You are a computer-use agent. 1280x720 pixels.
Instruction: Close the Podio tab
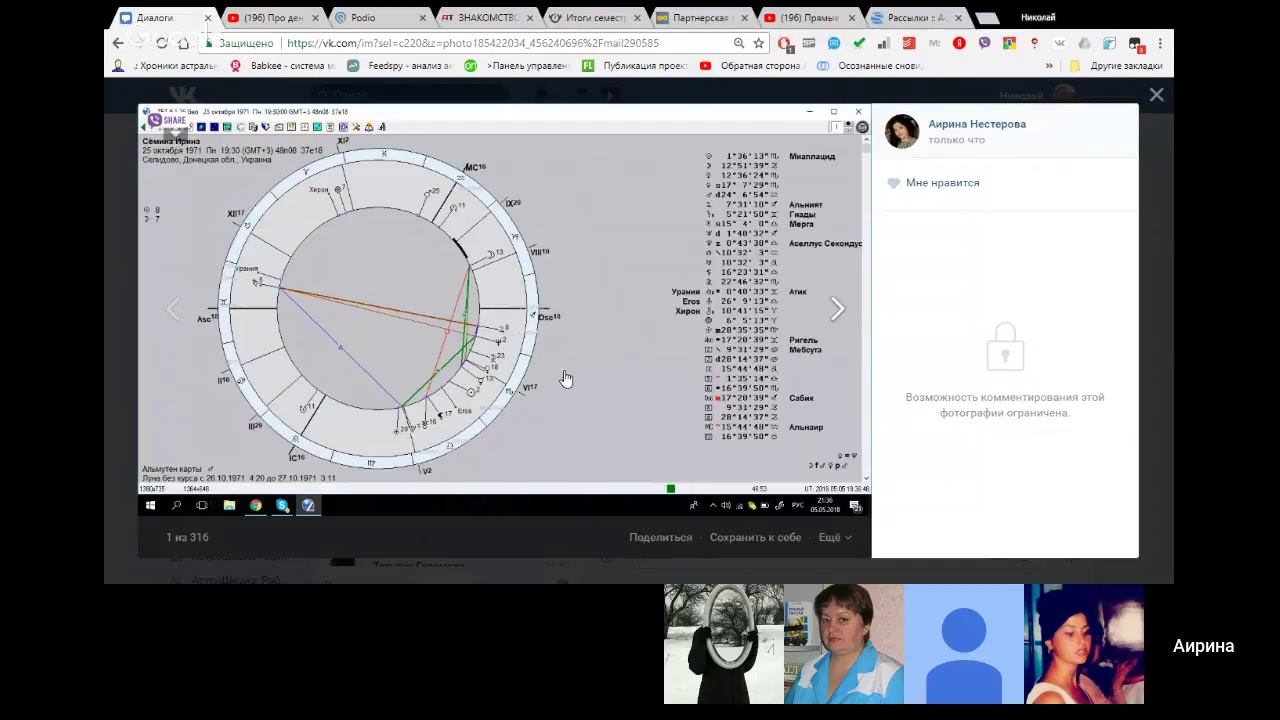pos(422,18)
